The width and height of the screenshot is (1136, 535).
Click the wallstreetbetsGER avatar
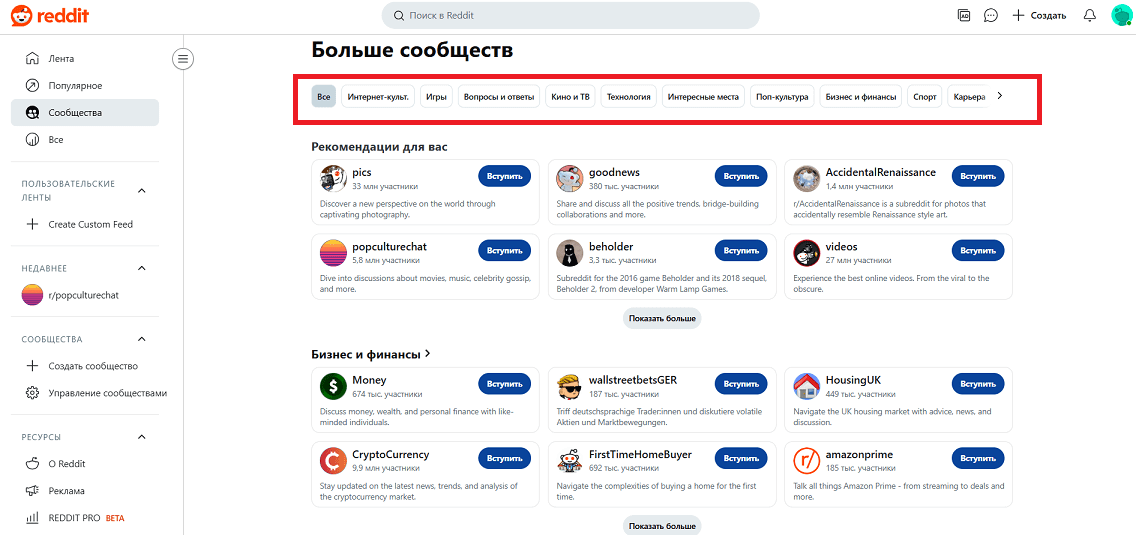click(569, 386)
